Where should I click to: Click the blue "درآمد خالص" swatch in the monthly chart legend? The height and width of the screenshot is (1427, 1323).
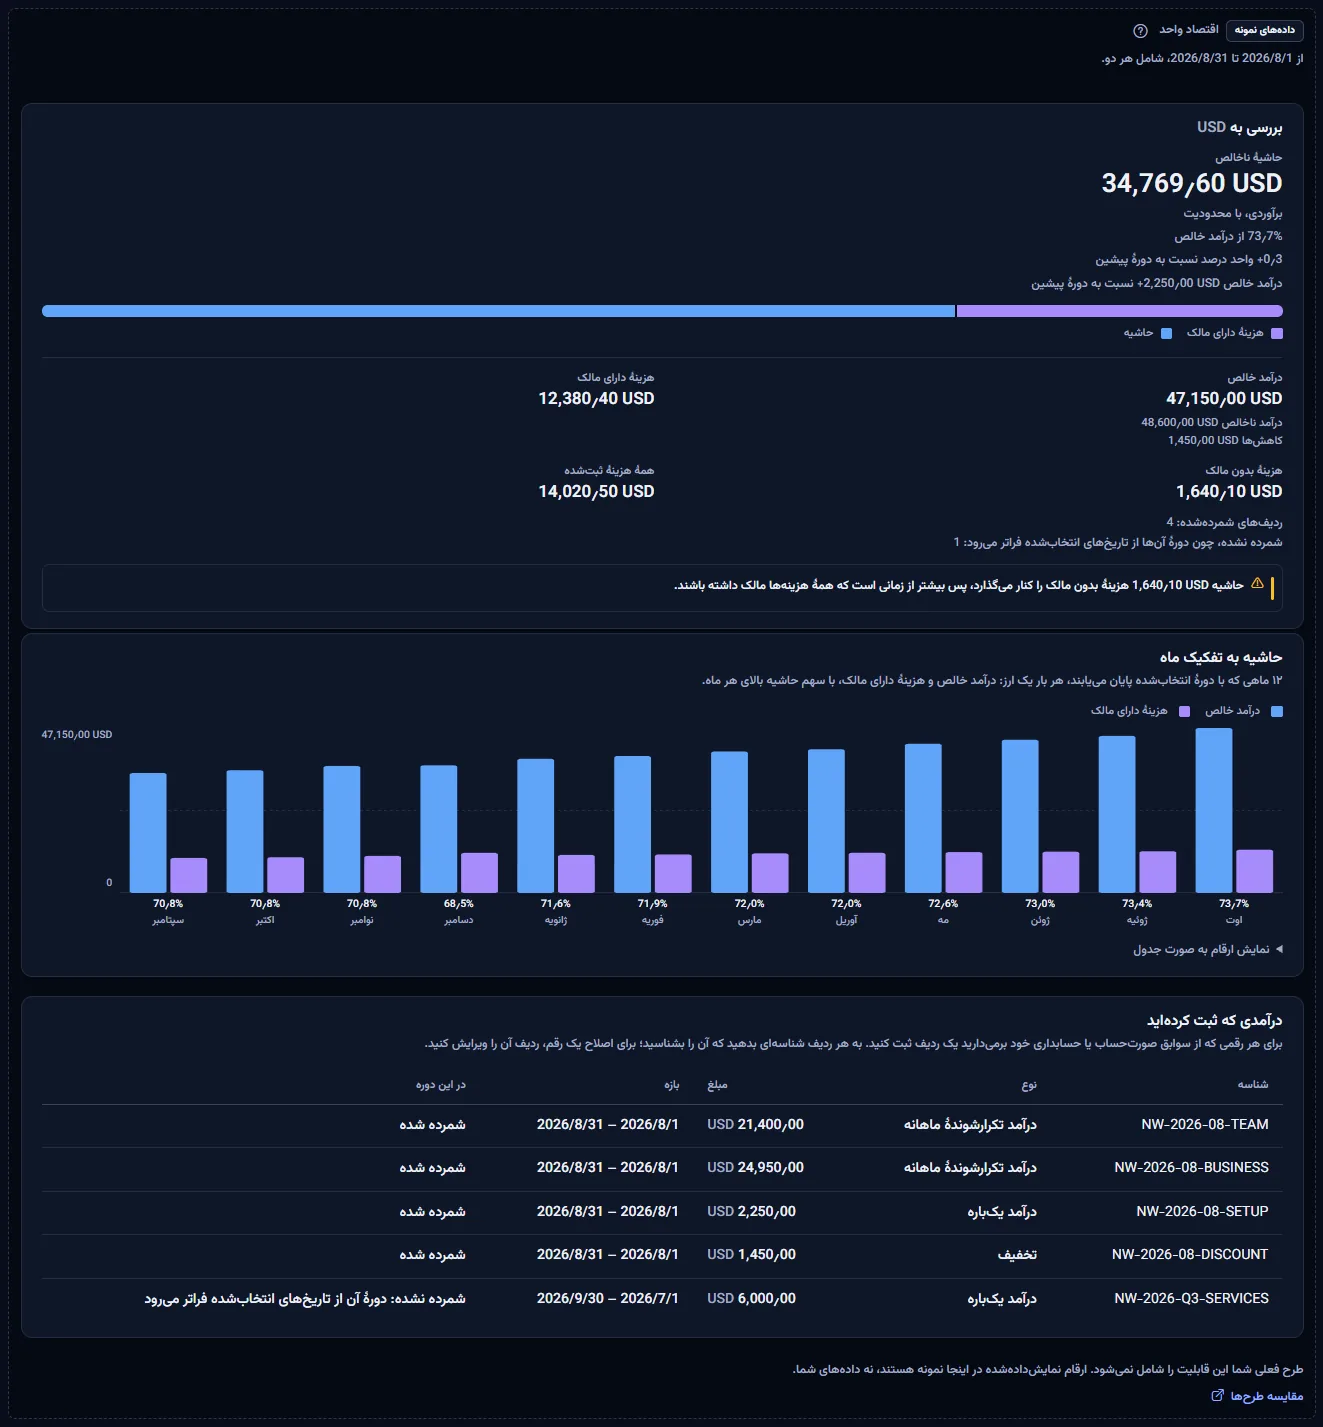coord(1276,711)
